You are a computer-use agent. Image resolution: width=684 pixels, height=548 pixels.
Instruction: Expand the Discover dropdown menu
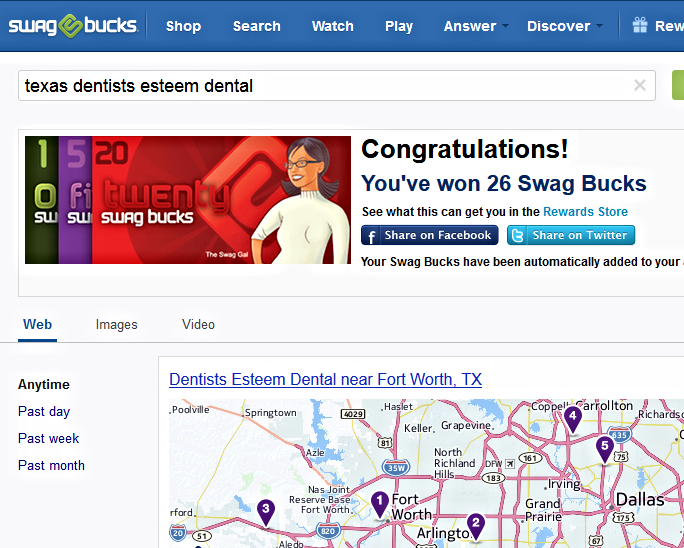click(564, 26)
